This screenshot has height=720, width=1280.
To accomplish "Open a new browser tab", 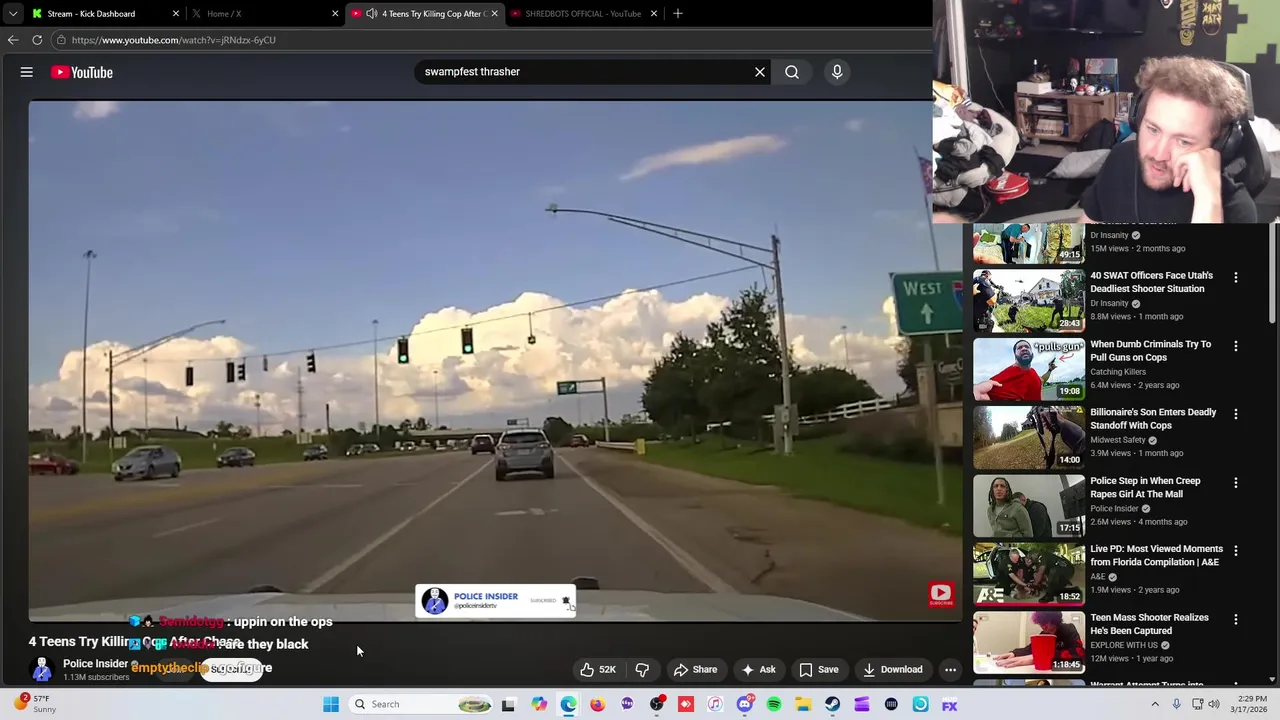I will point(678,14).
